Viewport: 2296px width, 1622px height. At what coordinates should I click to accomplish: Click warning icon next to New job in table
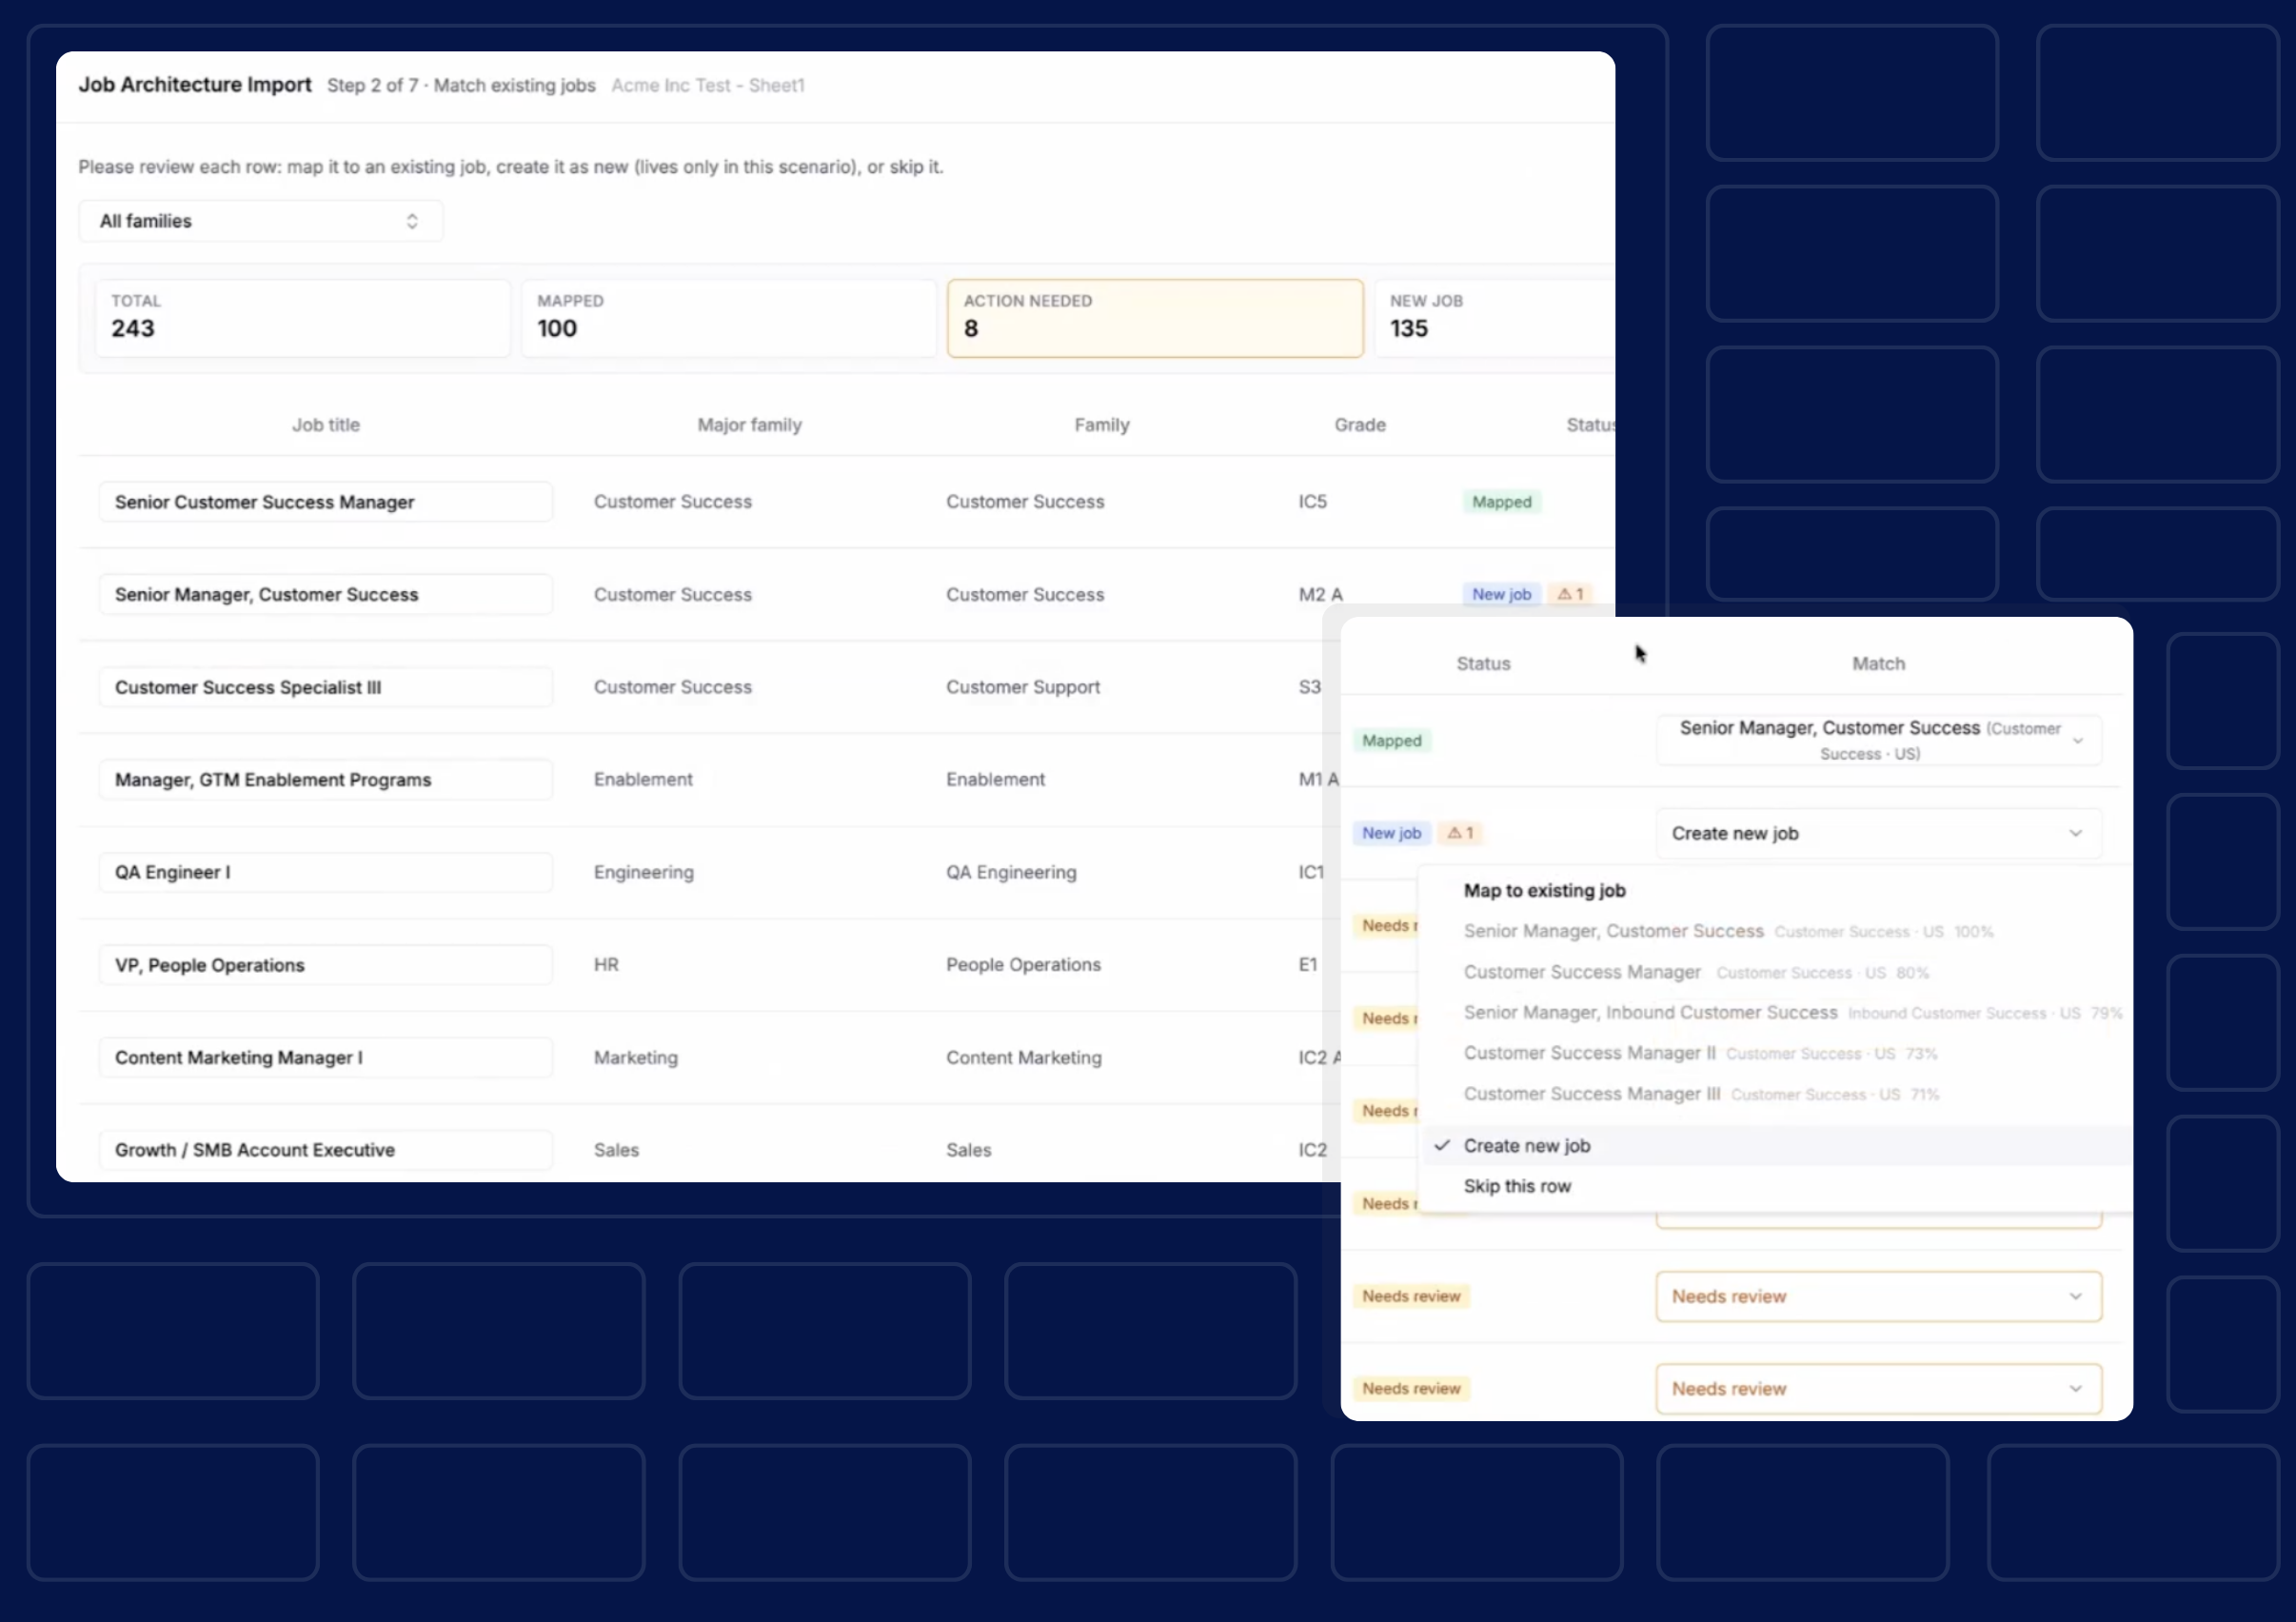[1570, 594]
